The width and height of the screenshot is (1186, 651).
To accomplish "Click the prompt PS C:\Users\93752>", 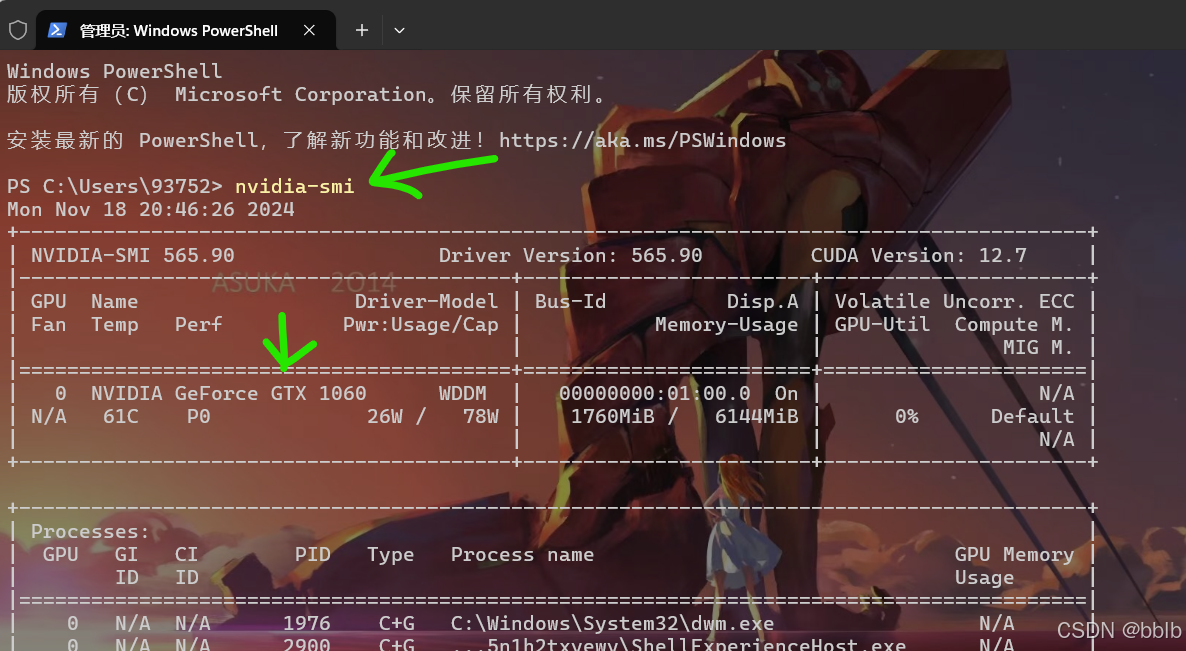I will (x=115, y=186).
